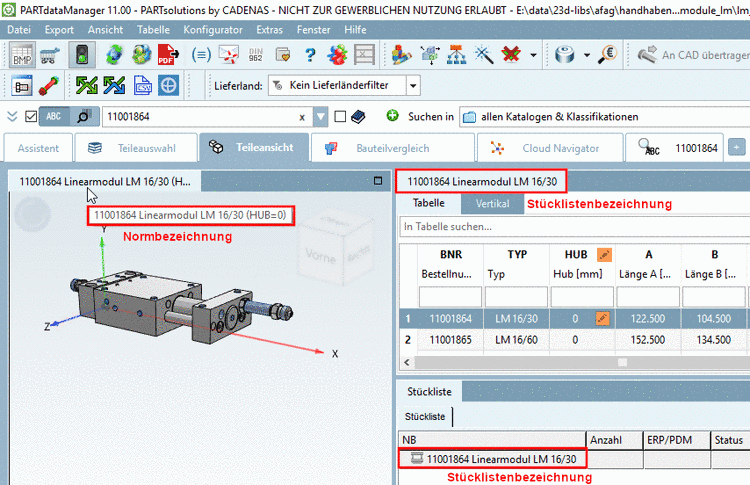Click the colored people group icon
The image size is (750, 485).
[x=337, y=55]
